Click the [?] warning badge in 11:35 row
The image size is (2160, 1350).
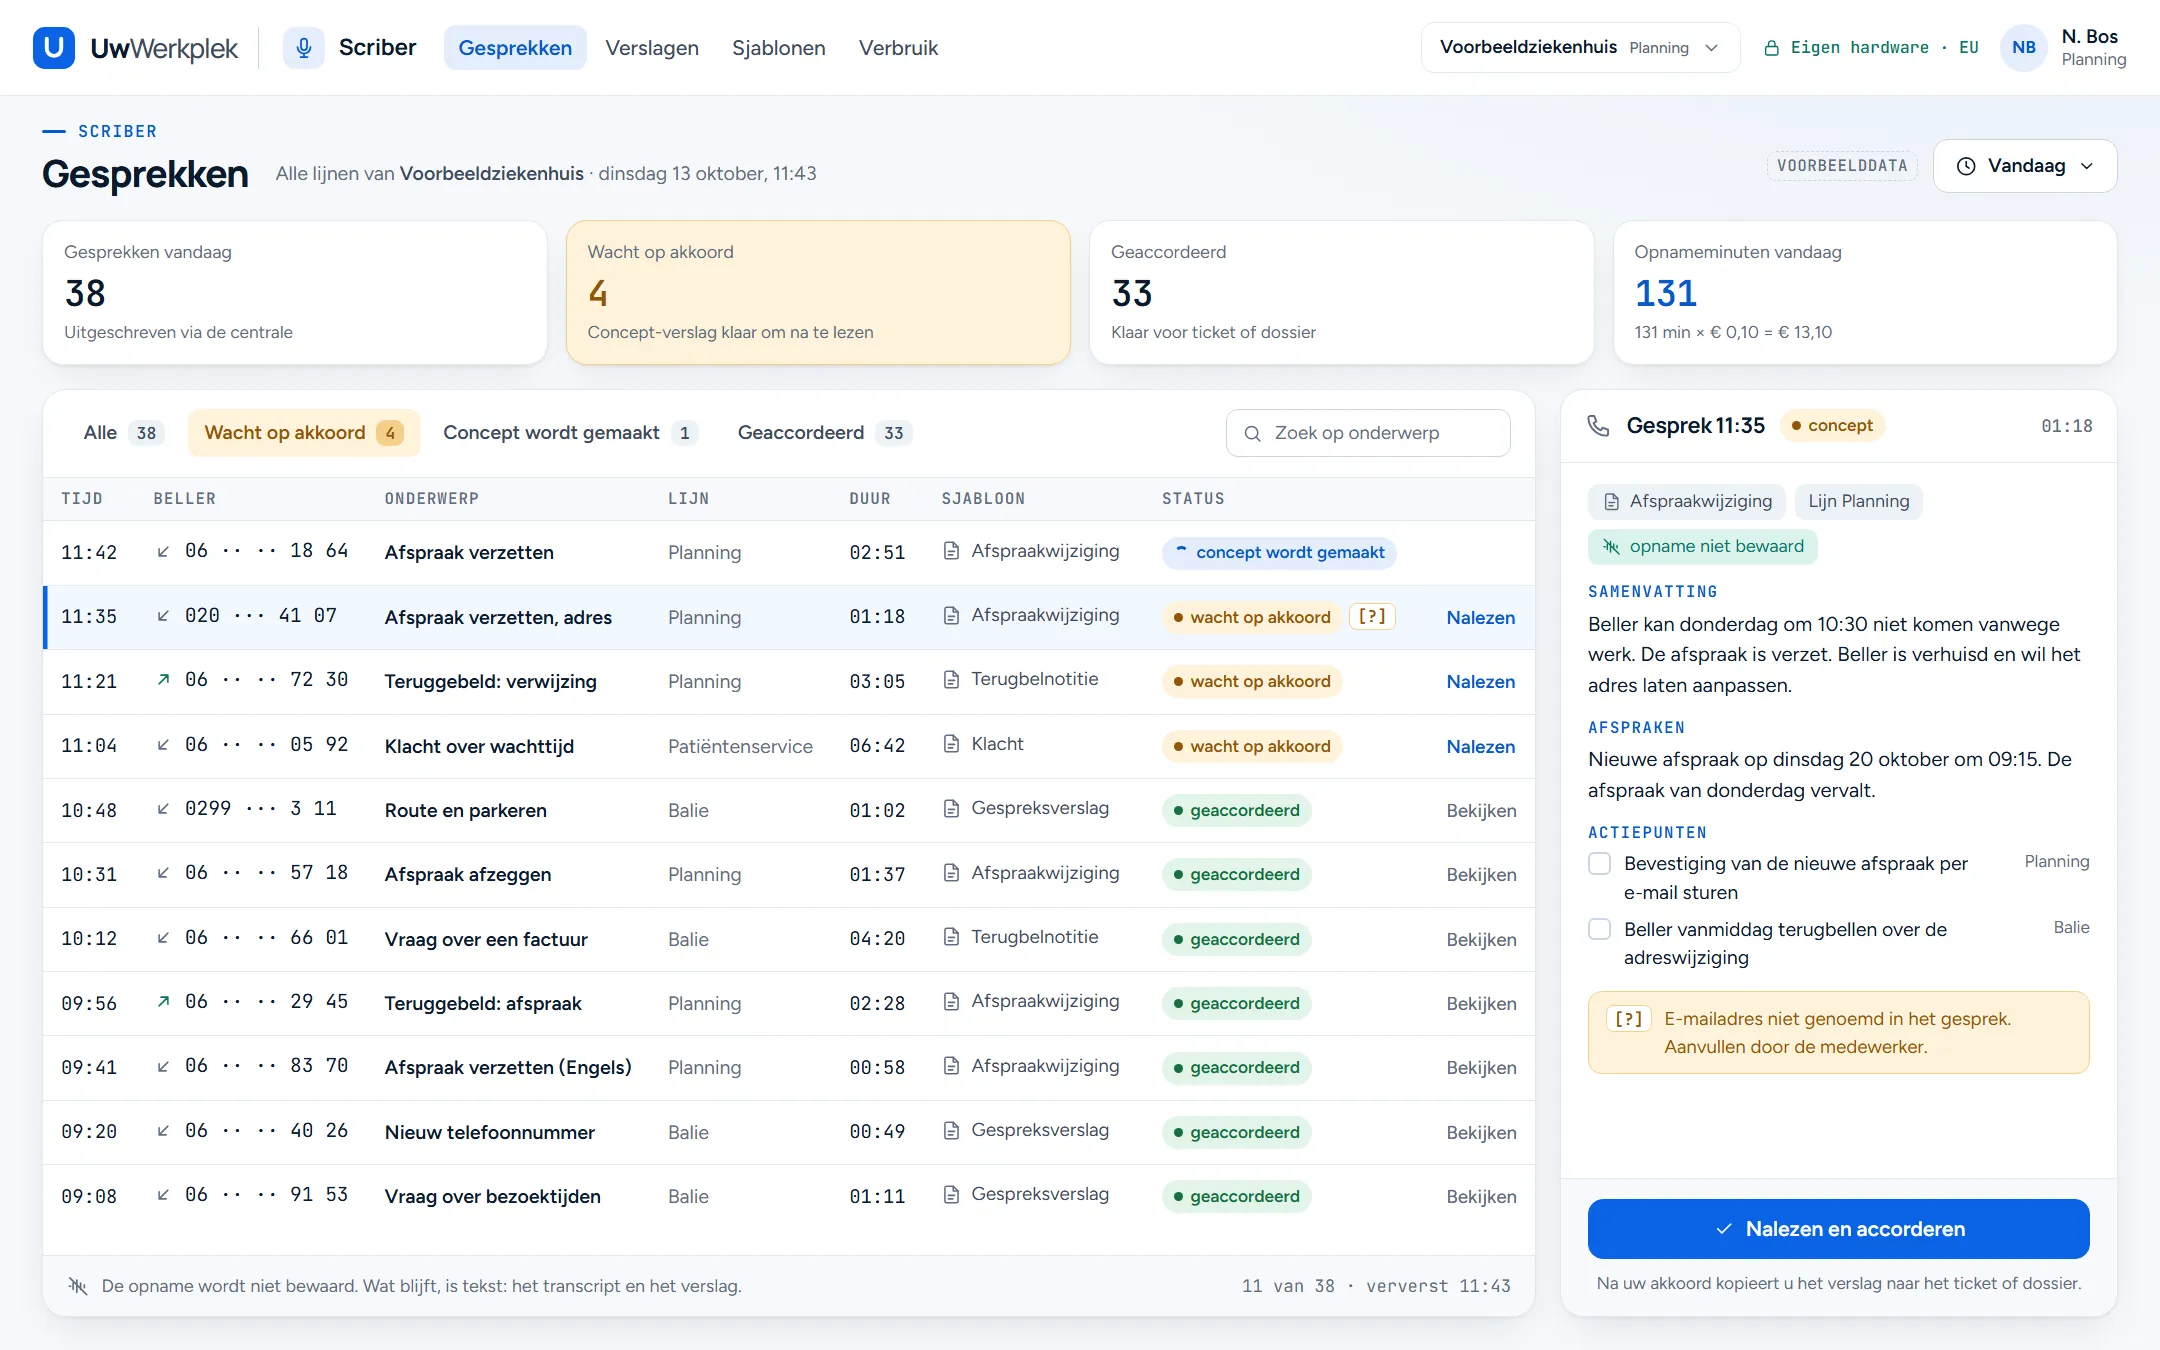point(1372,617)
